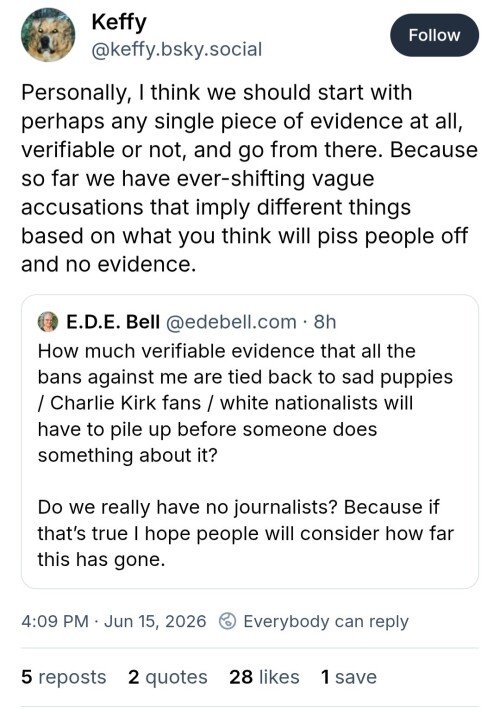This screenshot has width=500, height=717.
Task: Open the 4:09 PM Jun 15, 2026 timestamp
Action: coord(113,621)
